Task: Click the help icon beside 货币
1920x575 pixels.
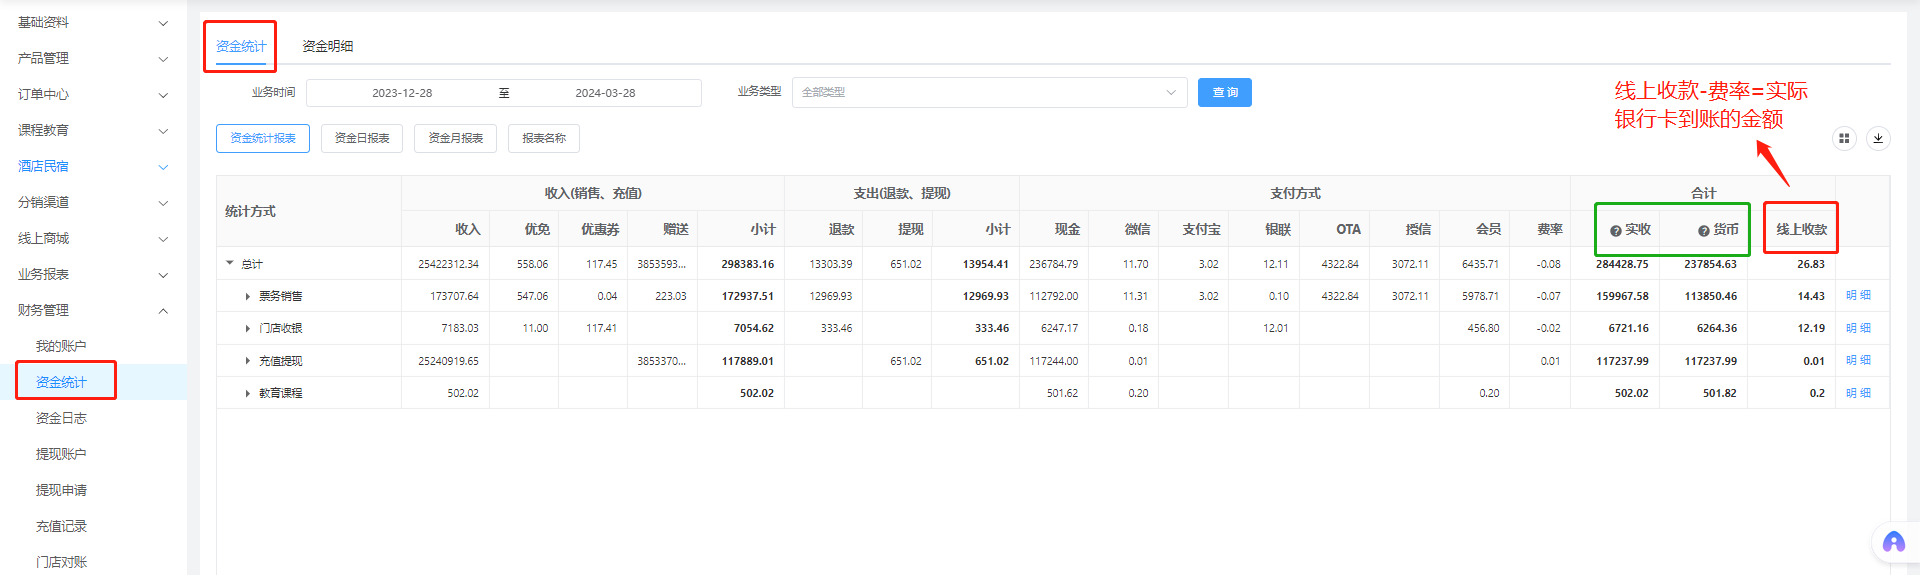Action: click(1703, 231)
